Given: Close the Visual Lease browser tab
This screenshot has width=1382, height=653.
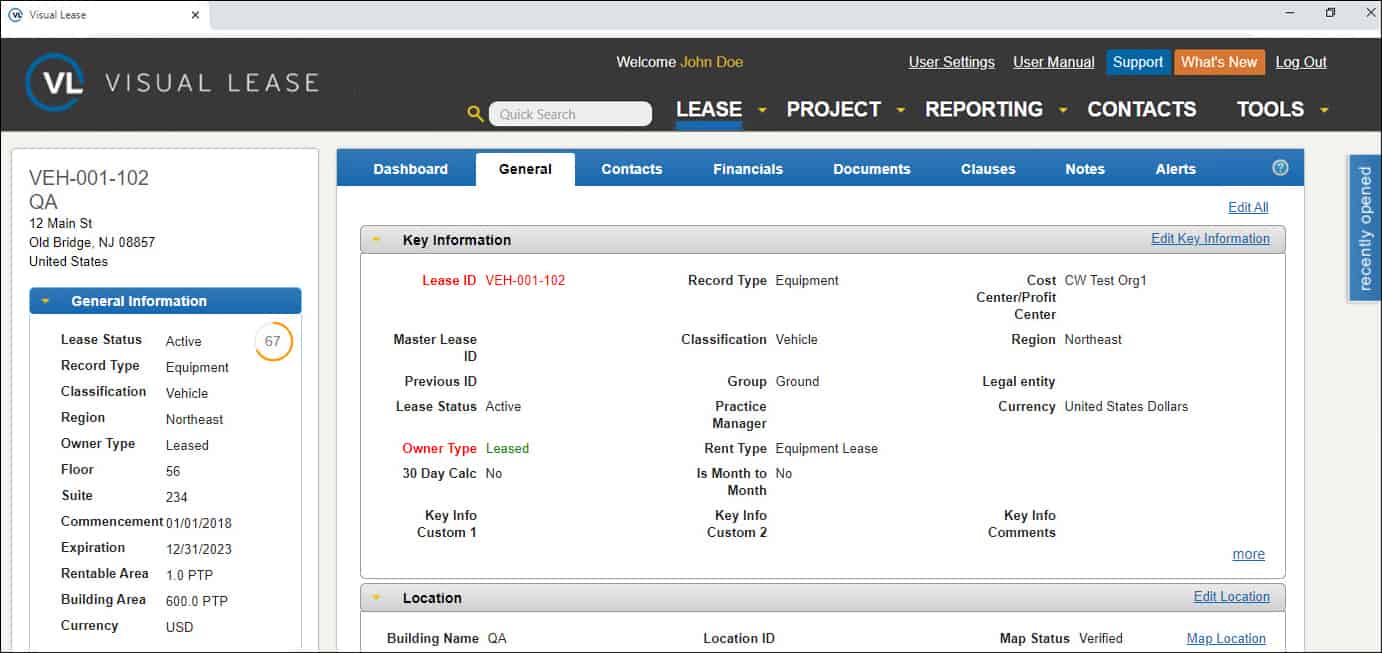Looking at the screenshot, I should click(x=195, y=15).
